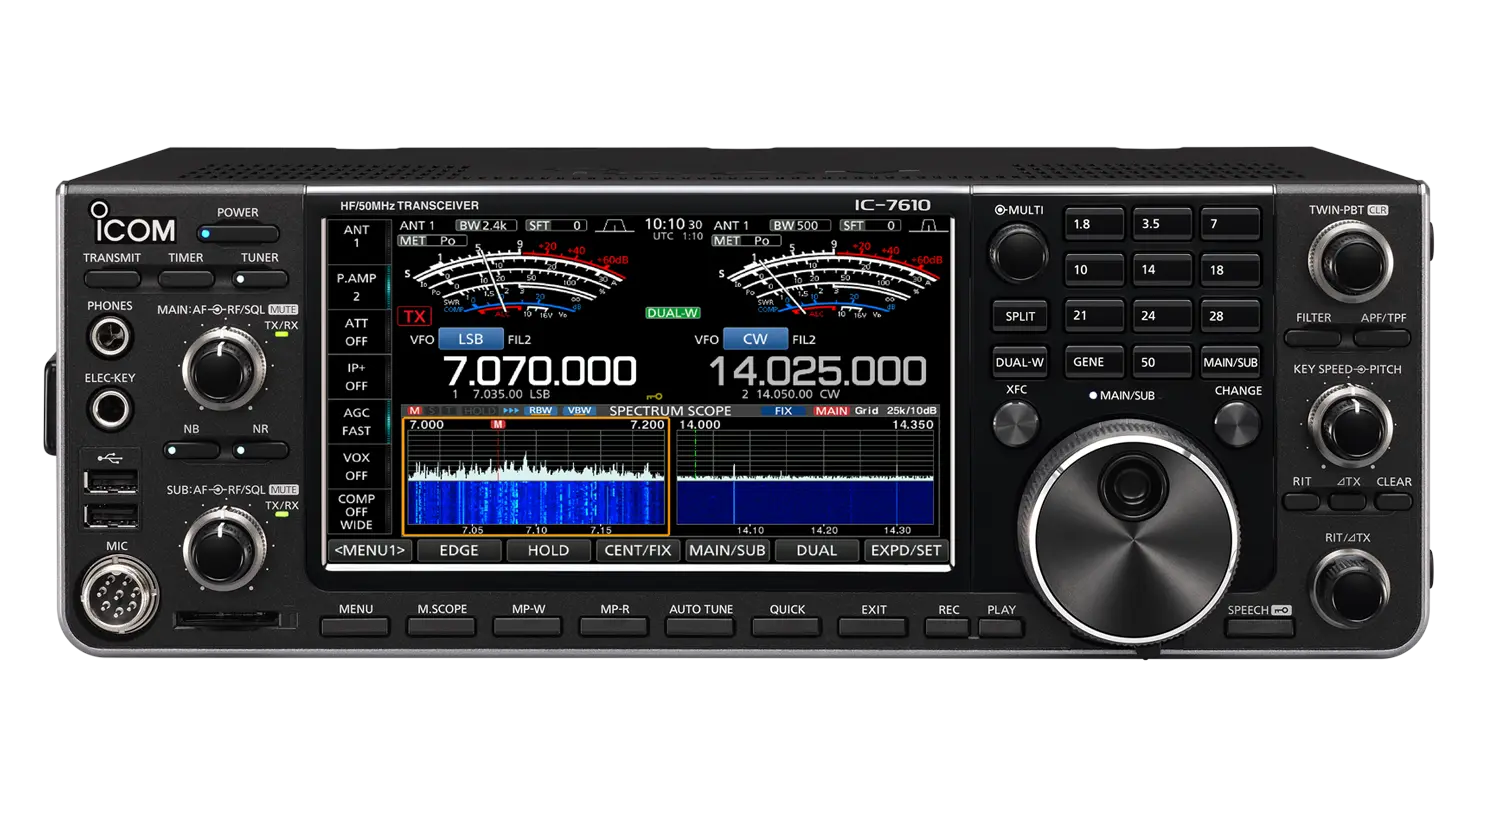Screen dimensions: 1500x817
Task: Select the LSB mode indicator on main band
Action: 469,339
